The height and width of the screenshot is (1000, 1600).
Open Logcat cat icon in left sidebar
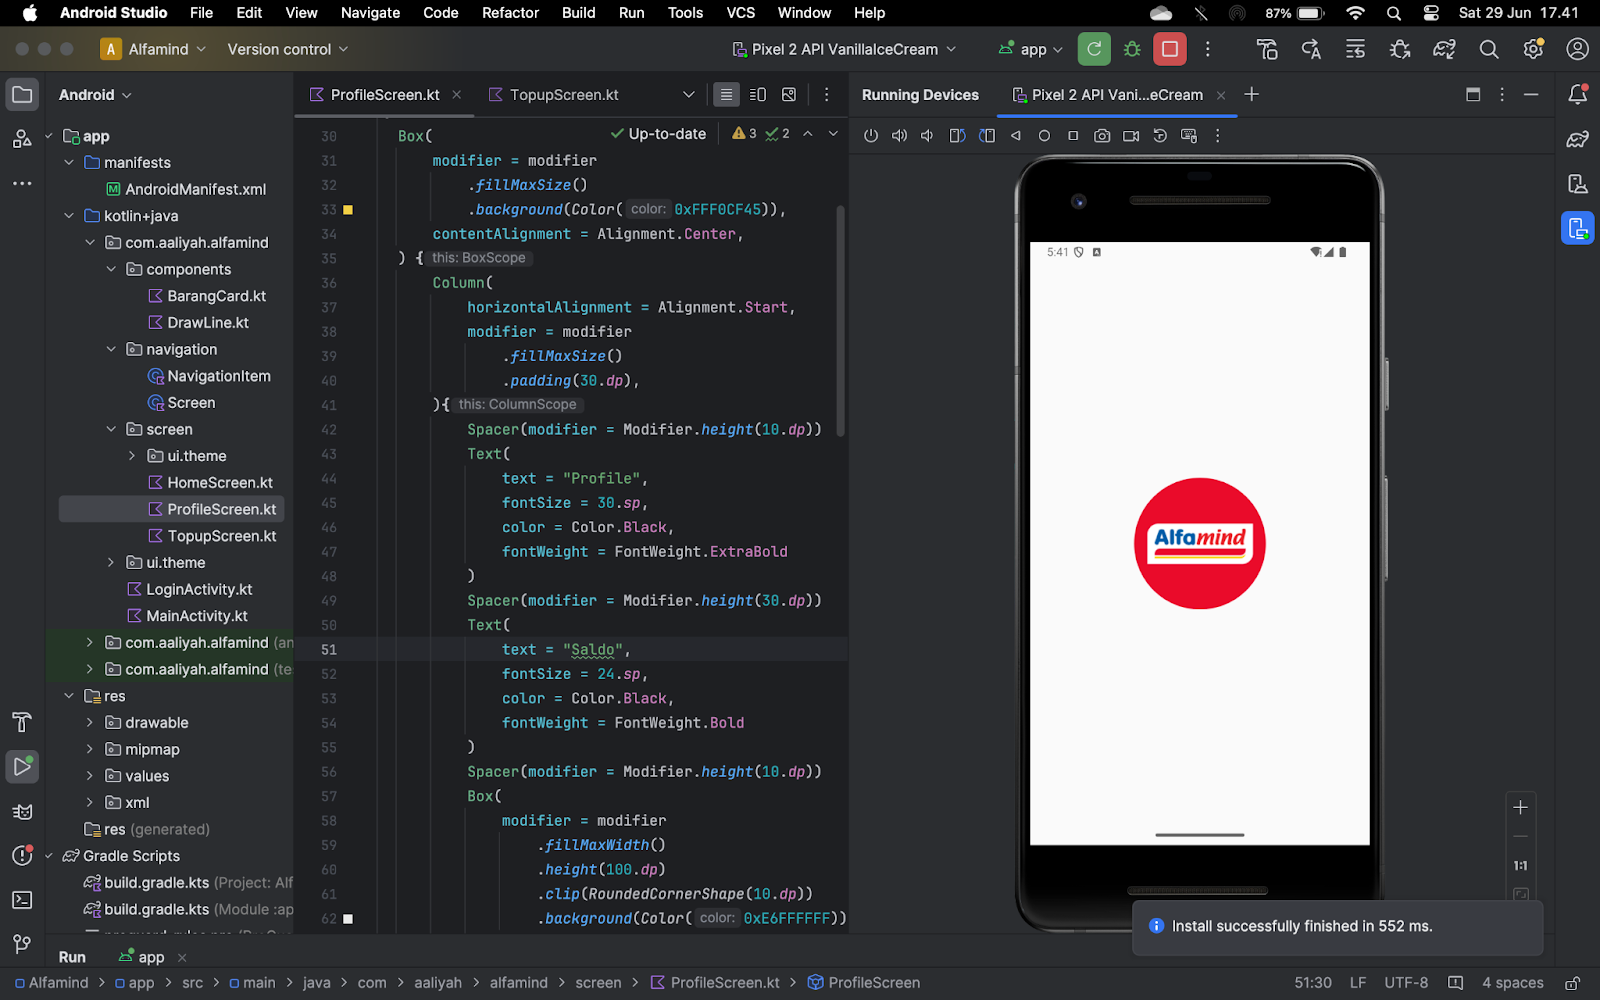22,812
